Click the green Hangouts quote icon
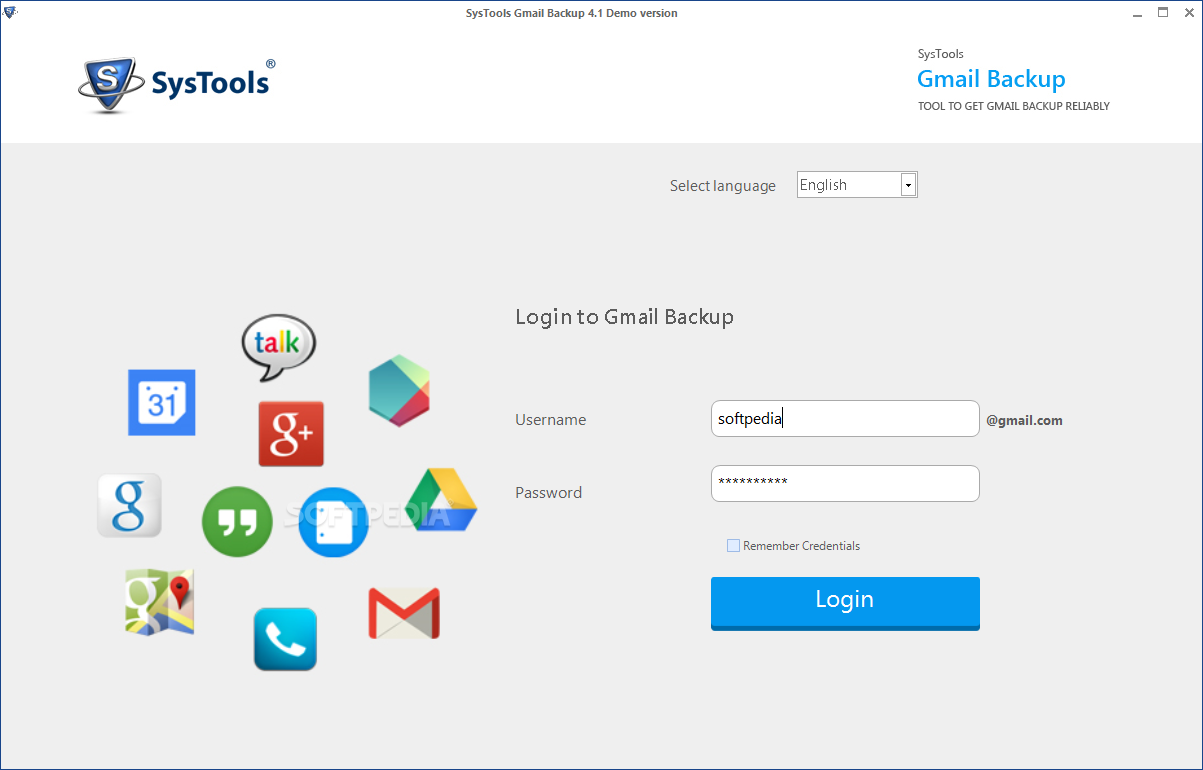Viewport: 1203px width, 770px height. (237, 522)
